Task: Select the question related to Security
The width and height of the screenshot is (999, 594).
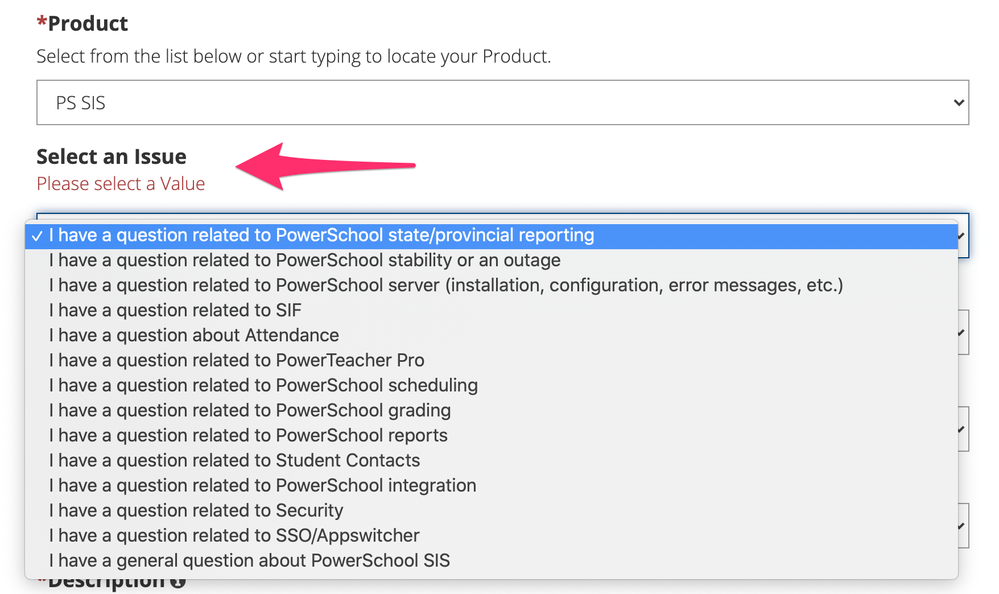Action: pyautogui.click(x=196, y=511)
